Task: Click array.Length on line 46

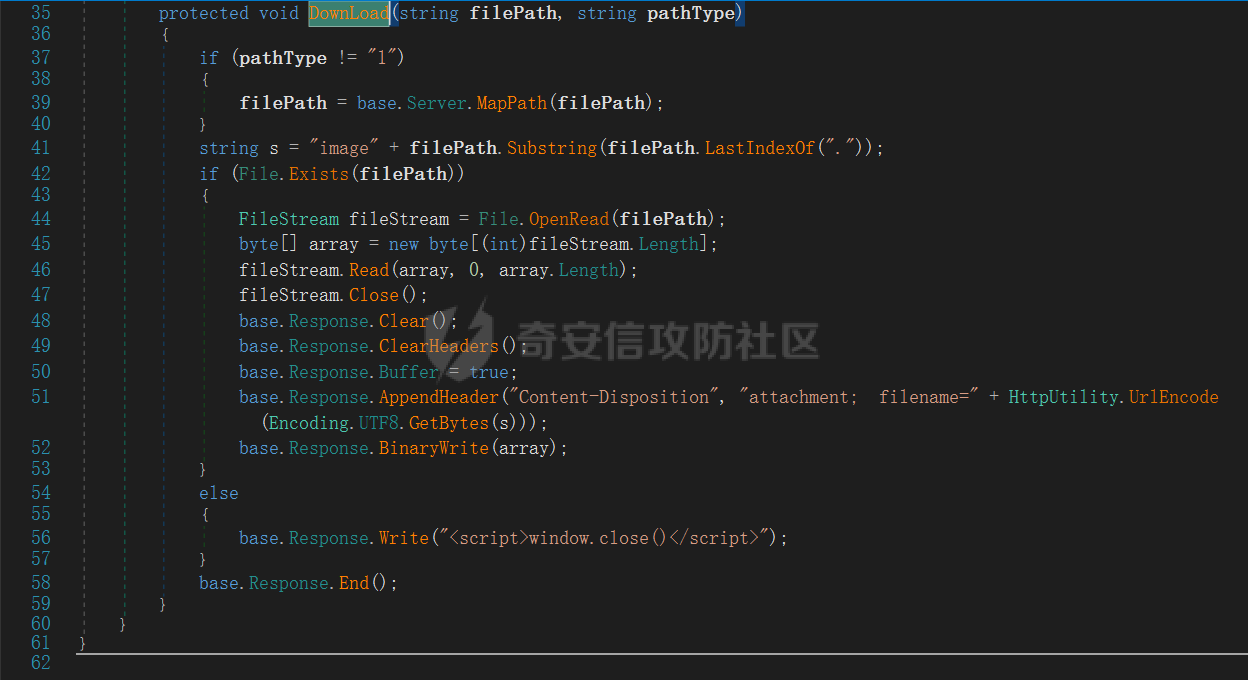Action: click(590, 270)
